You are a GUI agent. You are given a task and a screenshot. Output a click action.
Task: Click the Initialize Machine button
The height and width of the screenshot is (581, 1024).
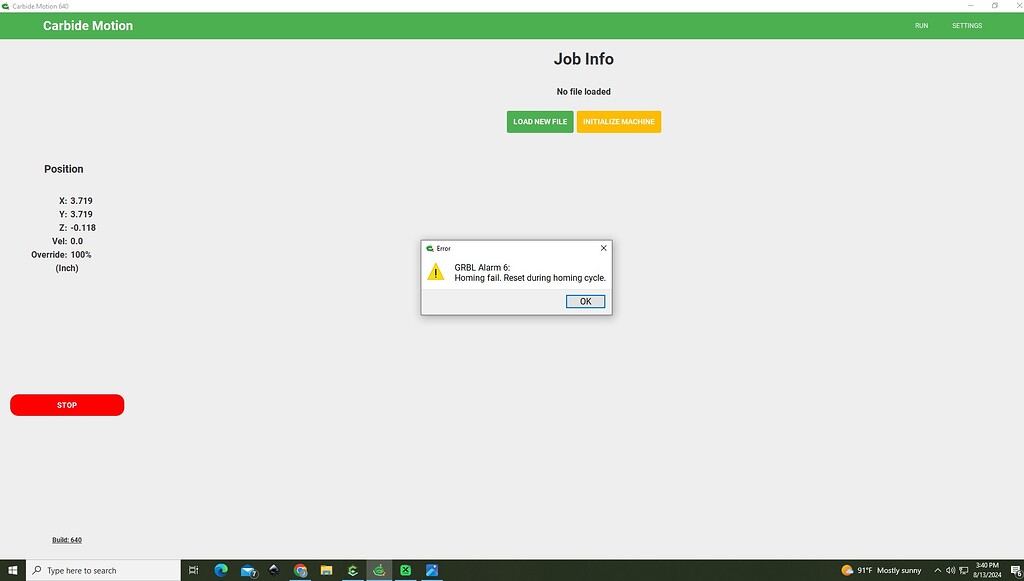[618, 122]
